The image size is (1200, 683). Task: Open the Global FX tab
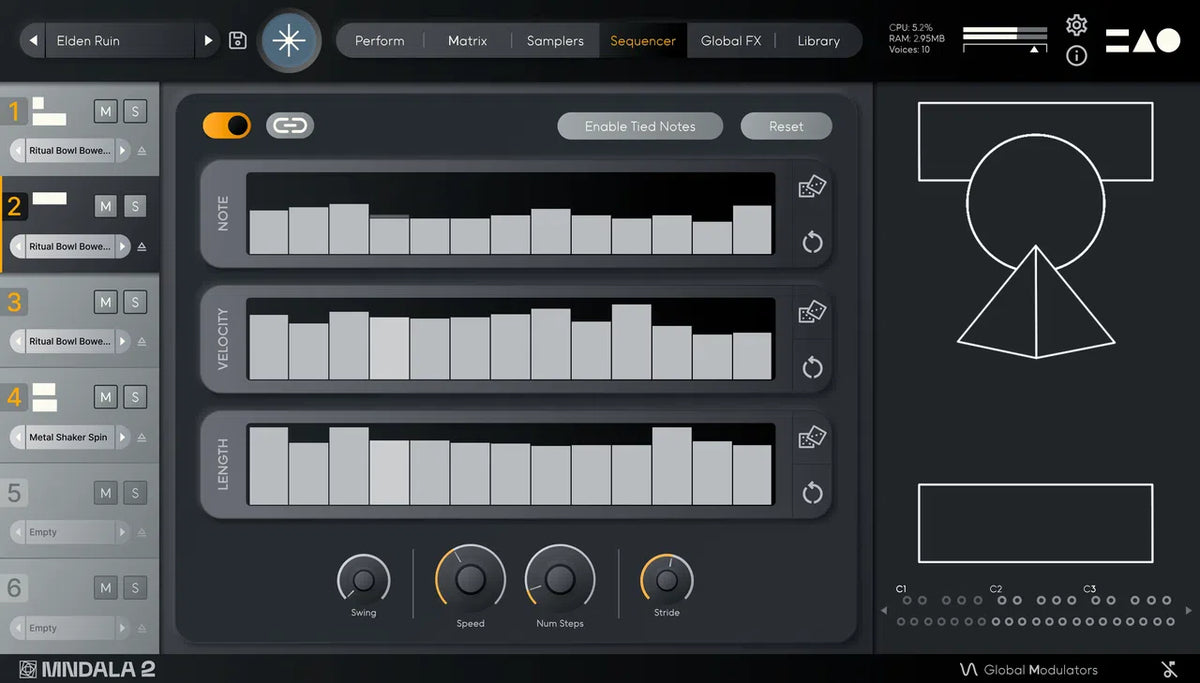(x=731, y=41)
